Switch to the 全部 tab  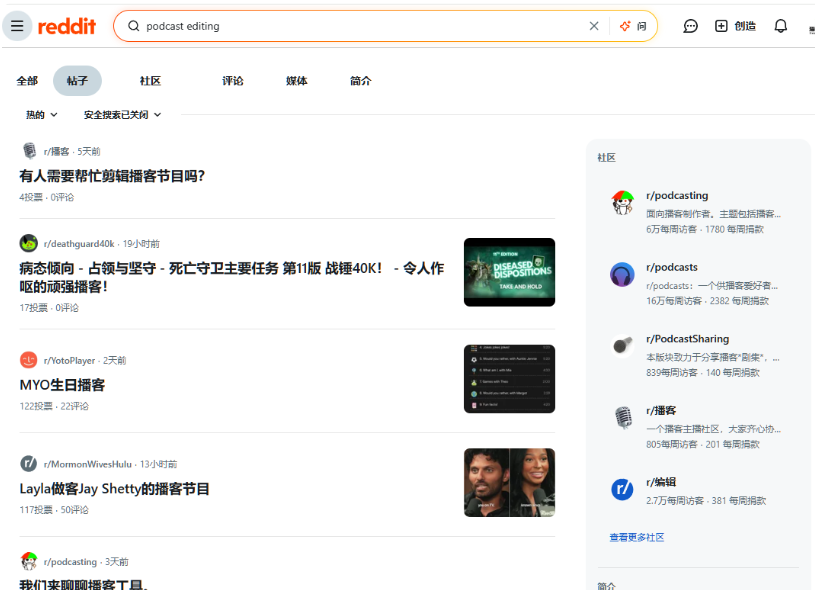[x=27, y=81]
